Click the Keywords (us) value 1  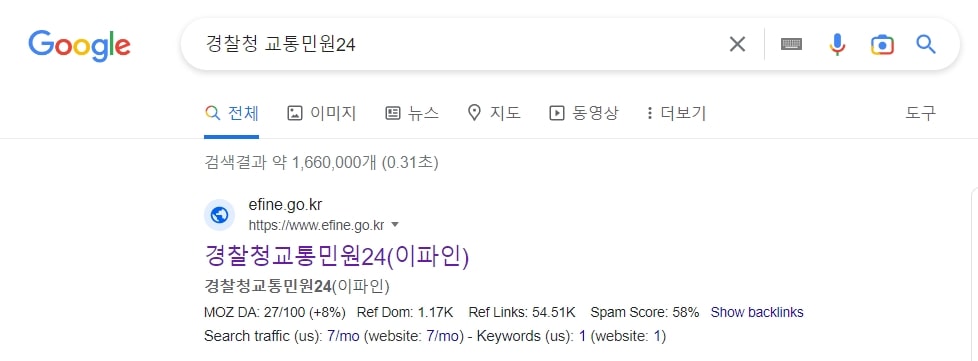coord(582,336)
